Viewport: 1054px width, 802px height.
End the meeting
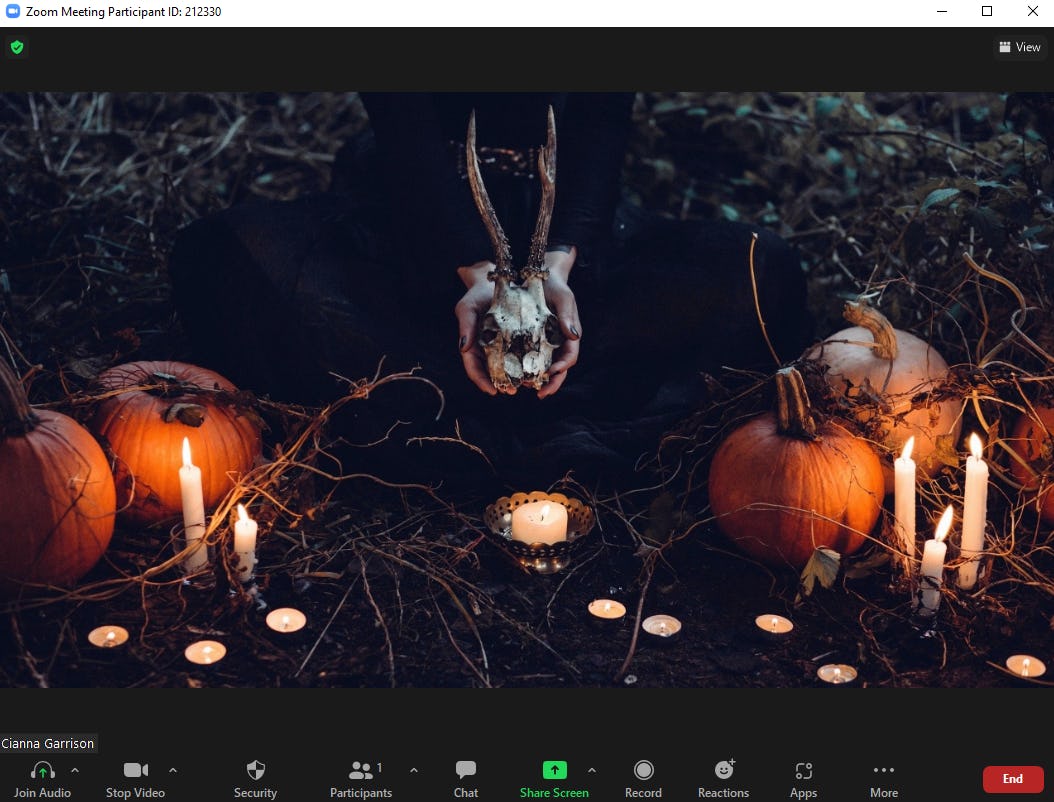[1012, 778]
